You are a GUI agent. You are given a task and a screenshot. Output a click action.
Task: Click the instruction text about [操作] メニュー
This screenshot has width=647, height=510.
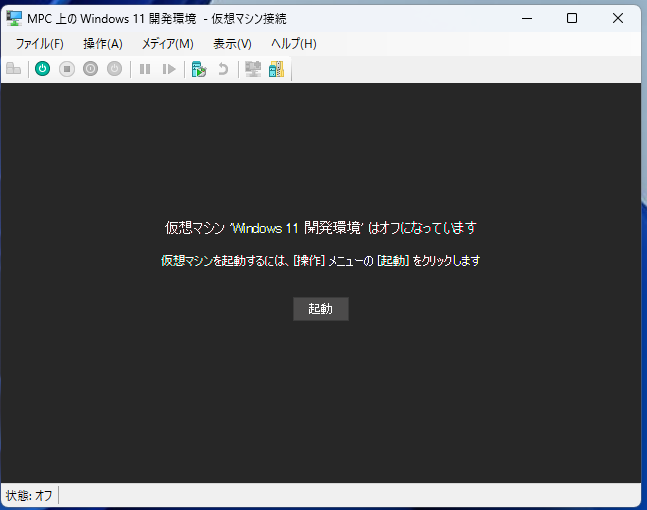pos(321,261)
